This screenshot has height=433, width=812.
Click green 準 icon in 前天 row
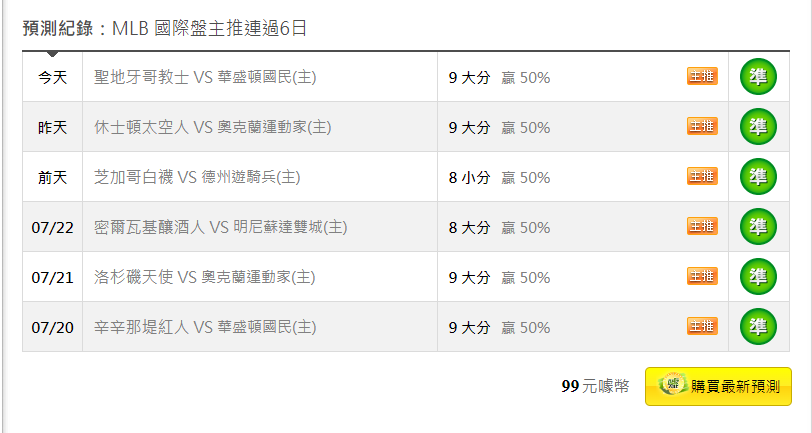(758, 177)
